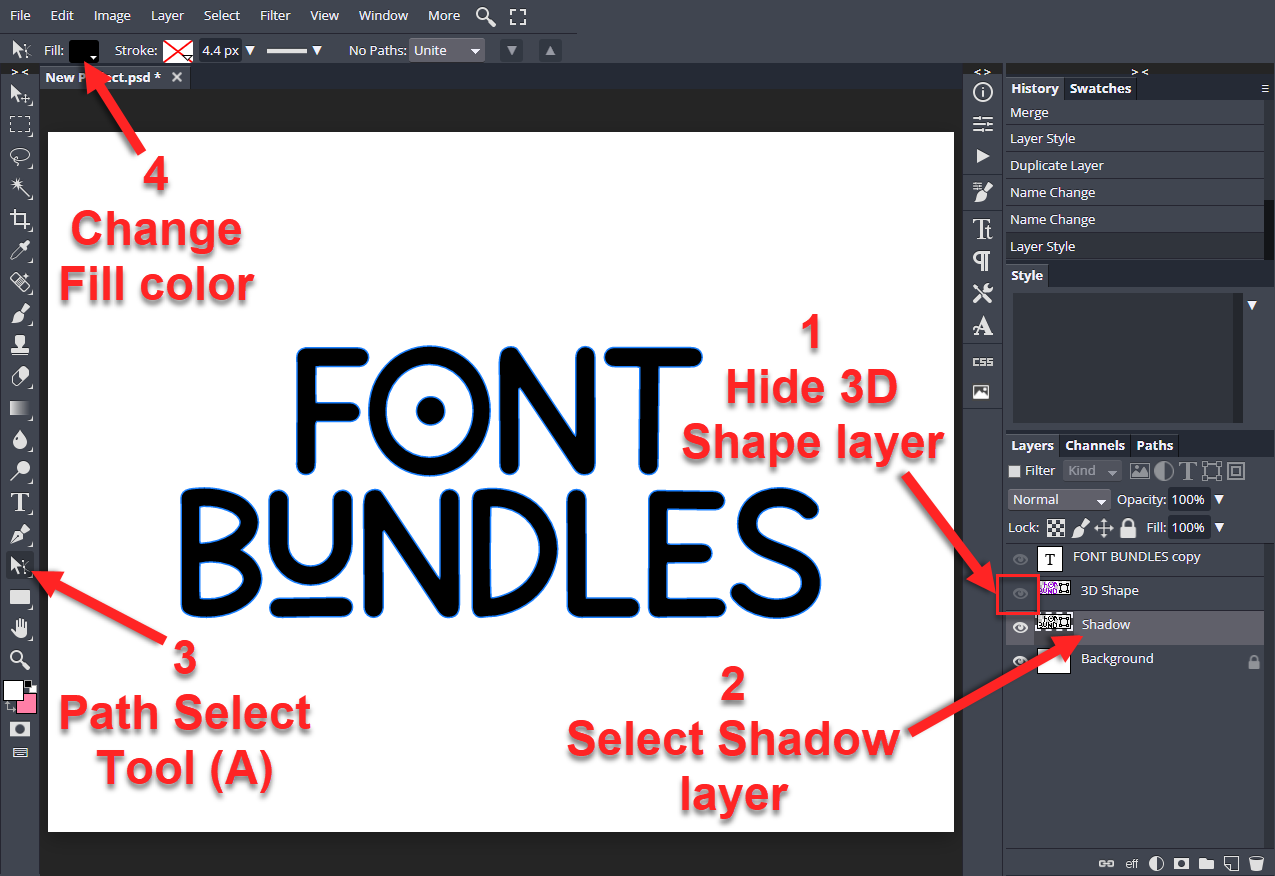Open the Brush settings panel icon
This screenshot has width=1275, height=876.
(983, 192)
